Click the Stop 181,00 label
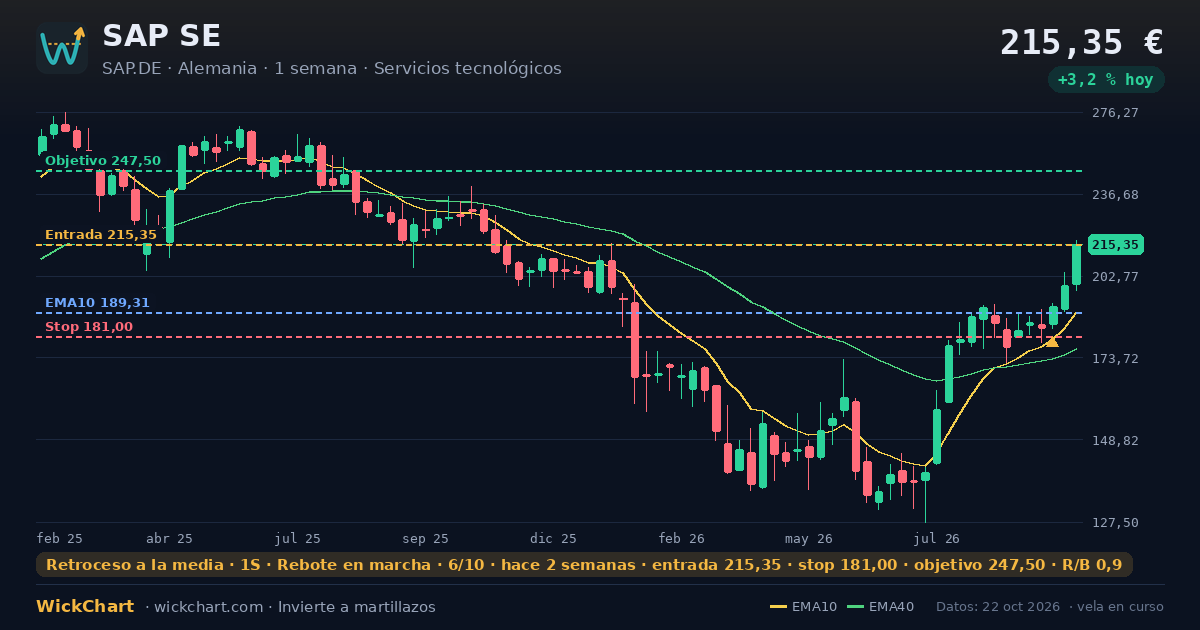The height and width of the screenshot is (630, 1200). (x=88, y=327)
